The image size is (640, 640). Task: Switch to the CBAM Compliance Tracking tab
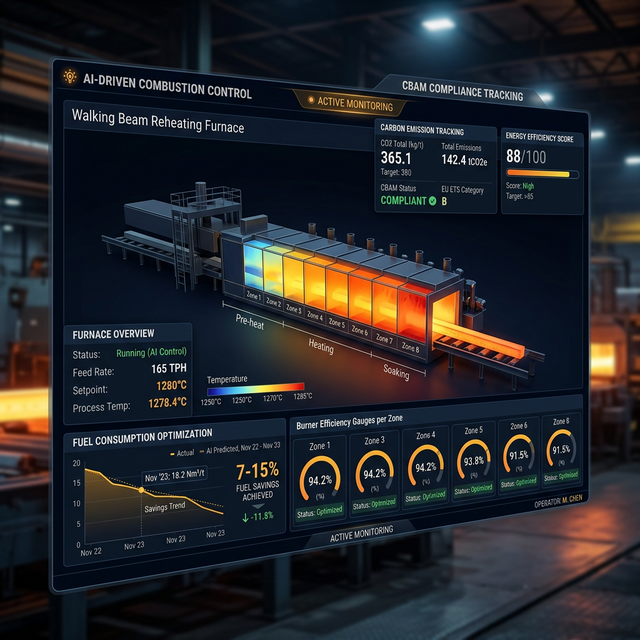[460, 94]
